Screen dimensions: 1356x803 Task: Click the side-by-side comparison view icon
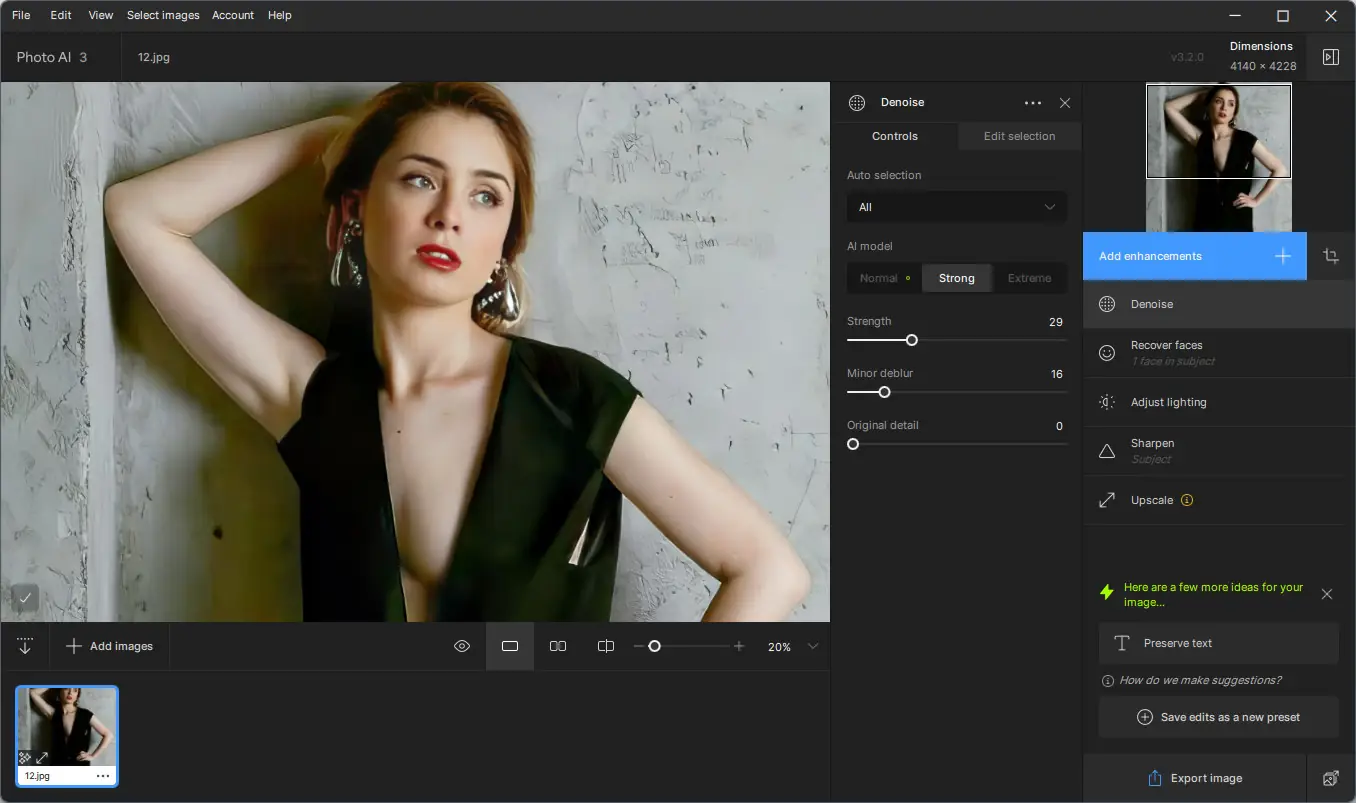[558, 647]
